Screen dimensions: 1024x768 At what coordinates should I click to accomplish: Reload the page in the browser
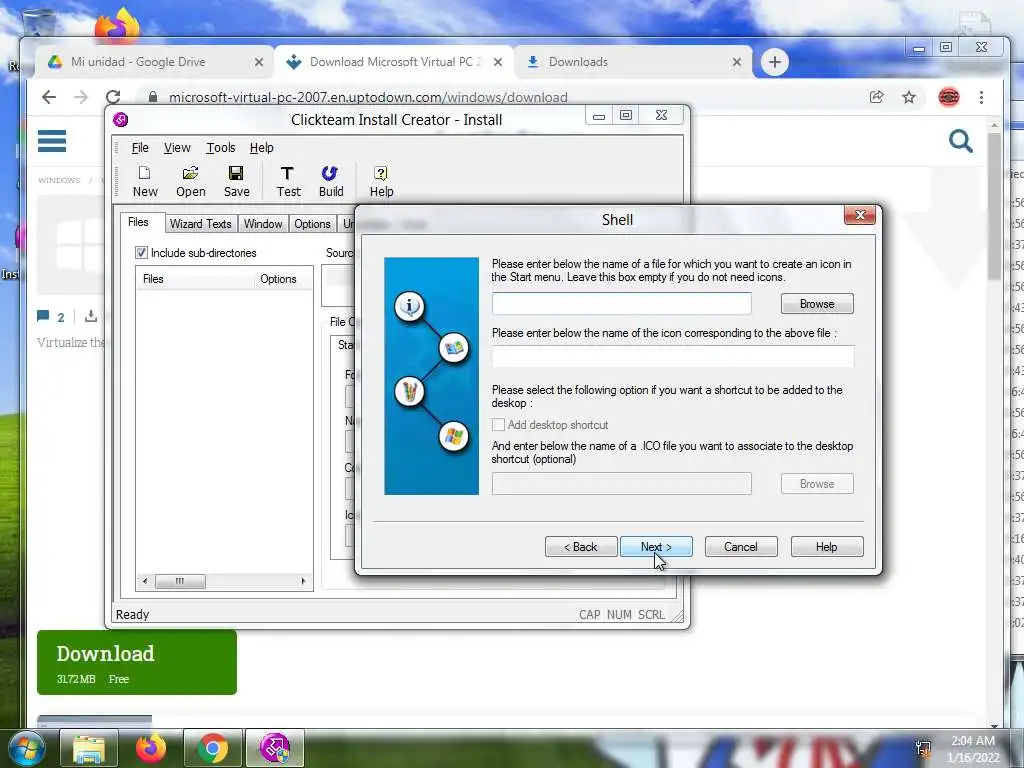pos(113,97)
